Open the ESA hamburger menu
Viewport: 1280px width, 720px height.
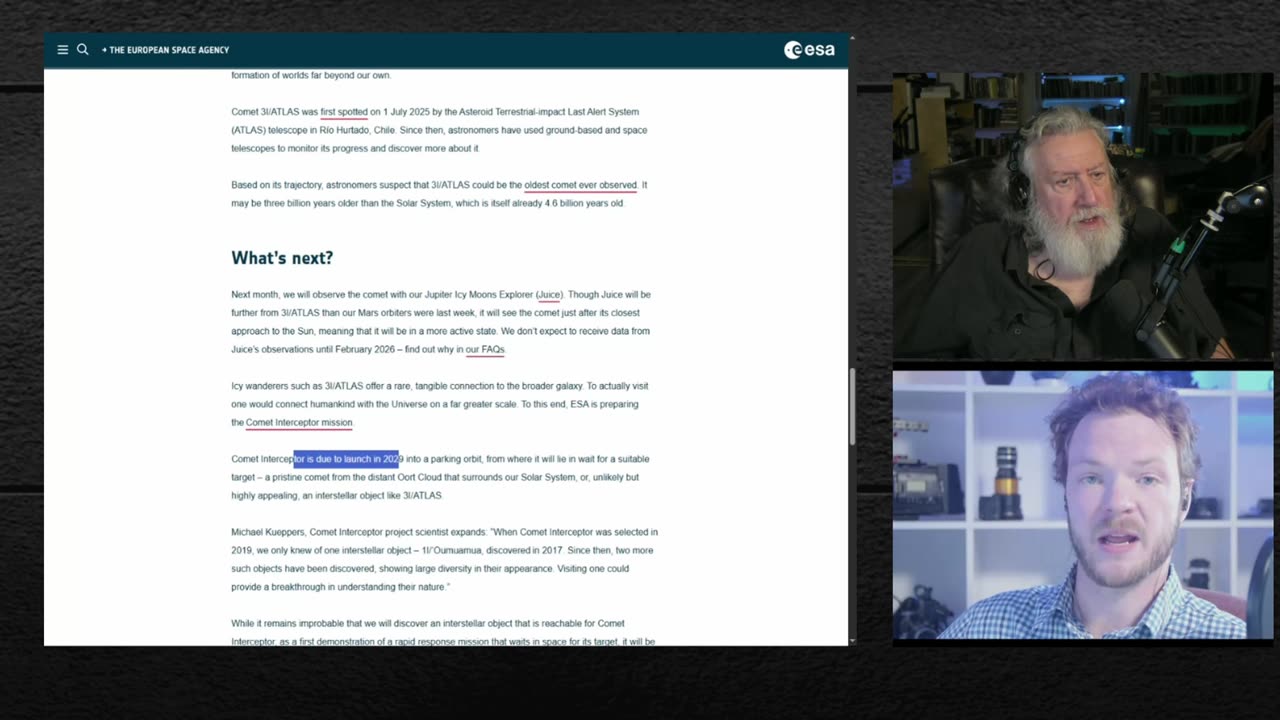pos(62,49)
